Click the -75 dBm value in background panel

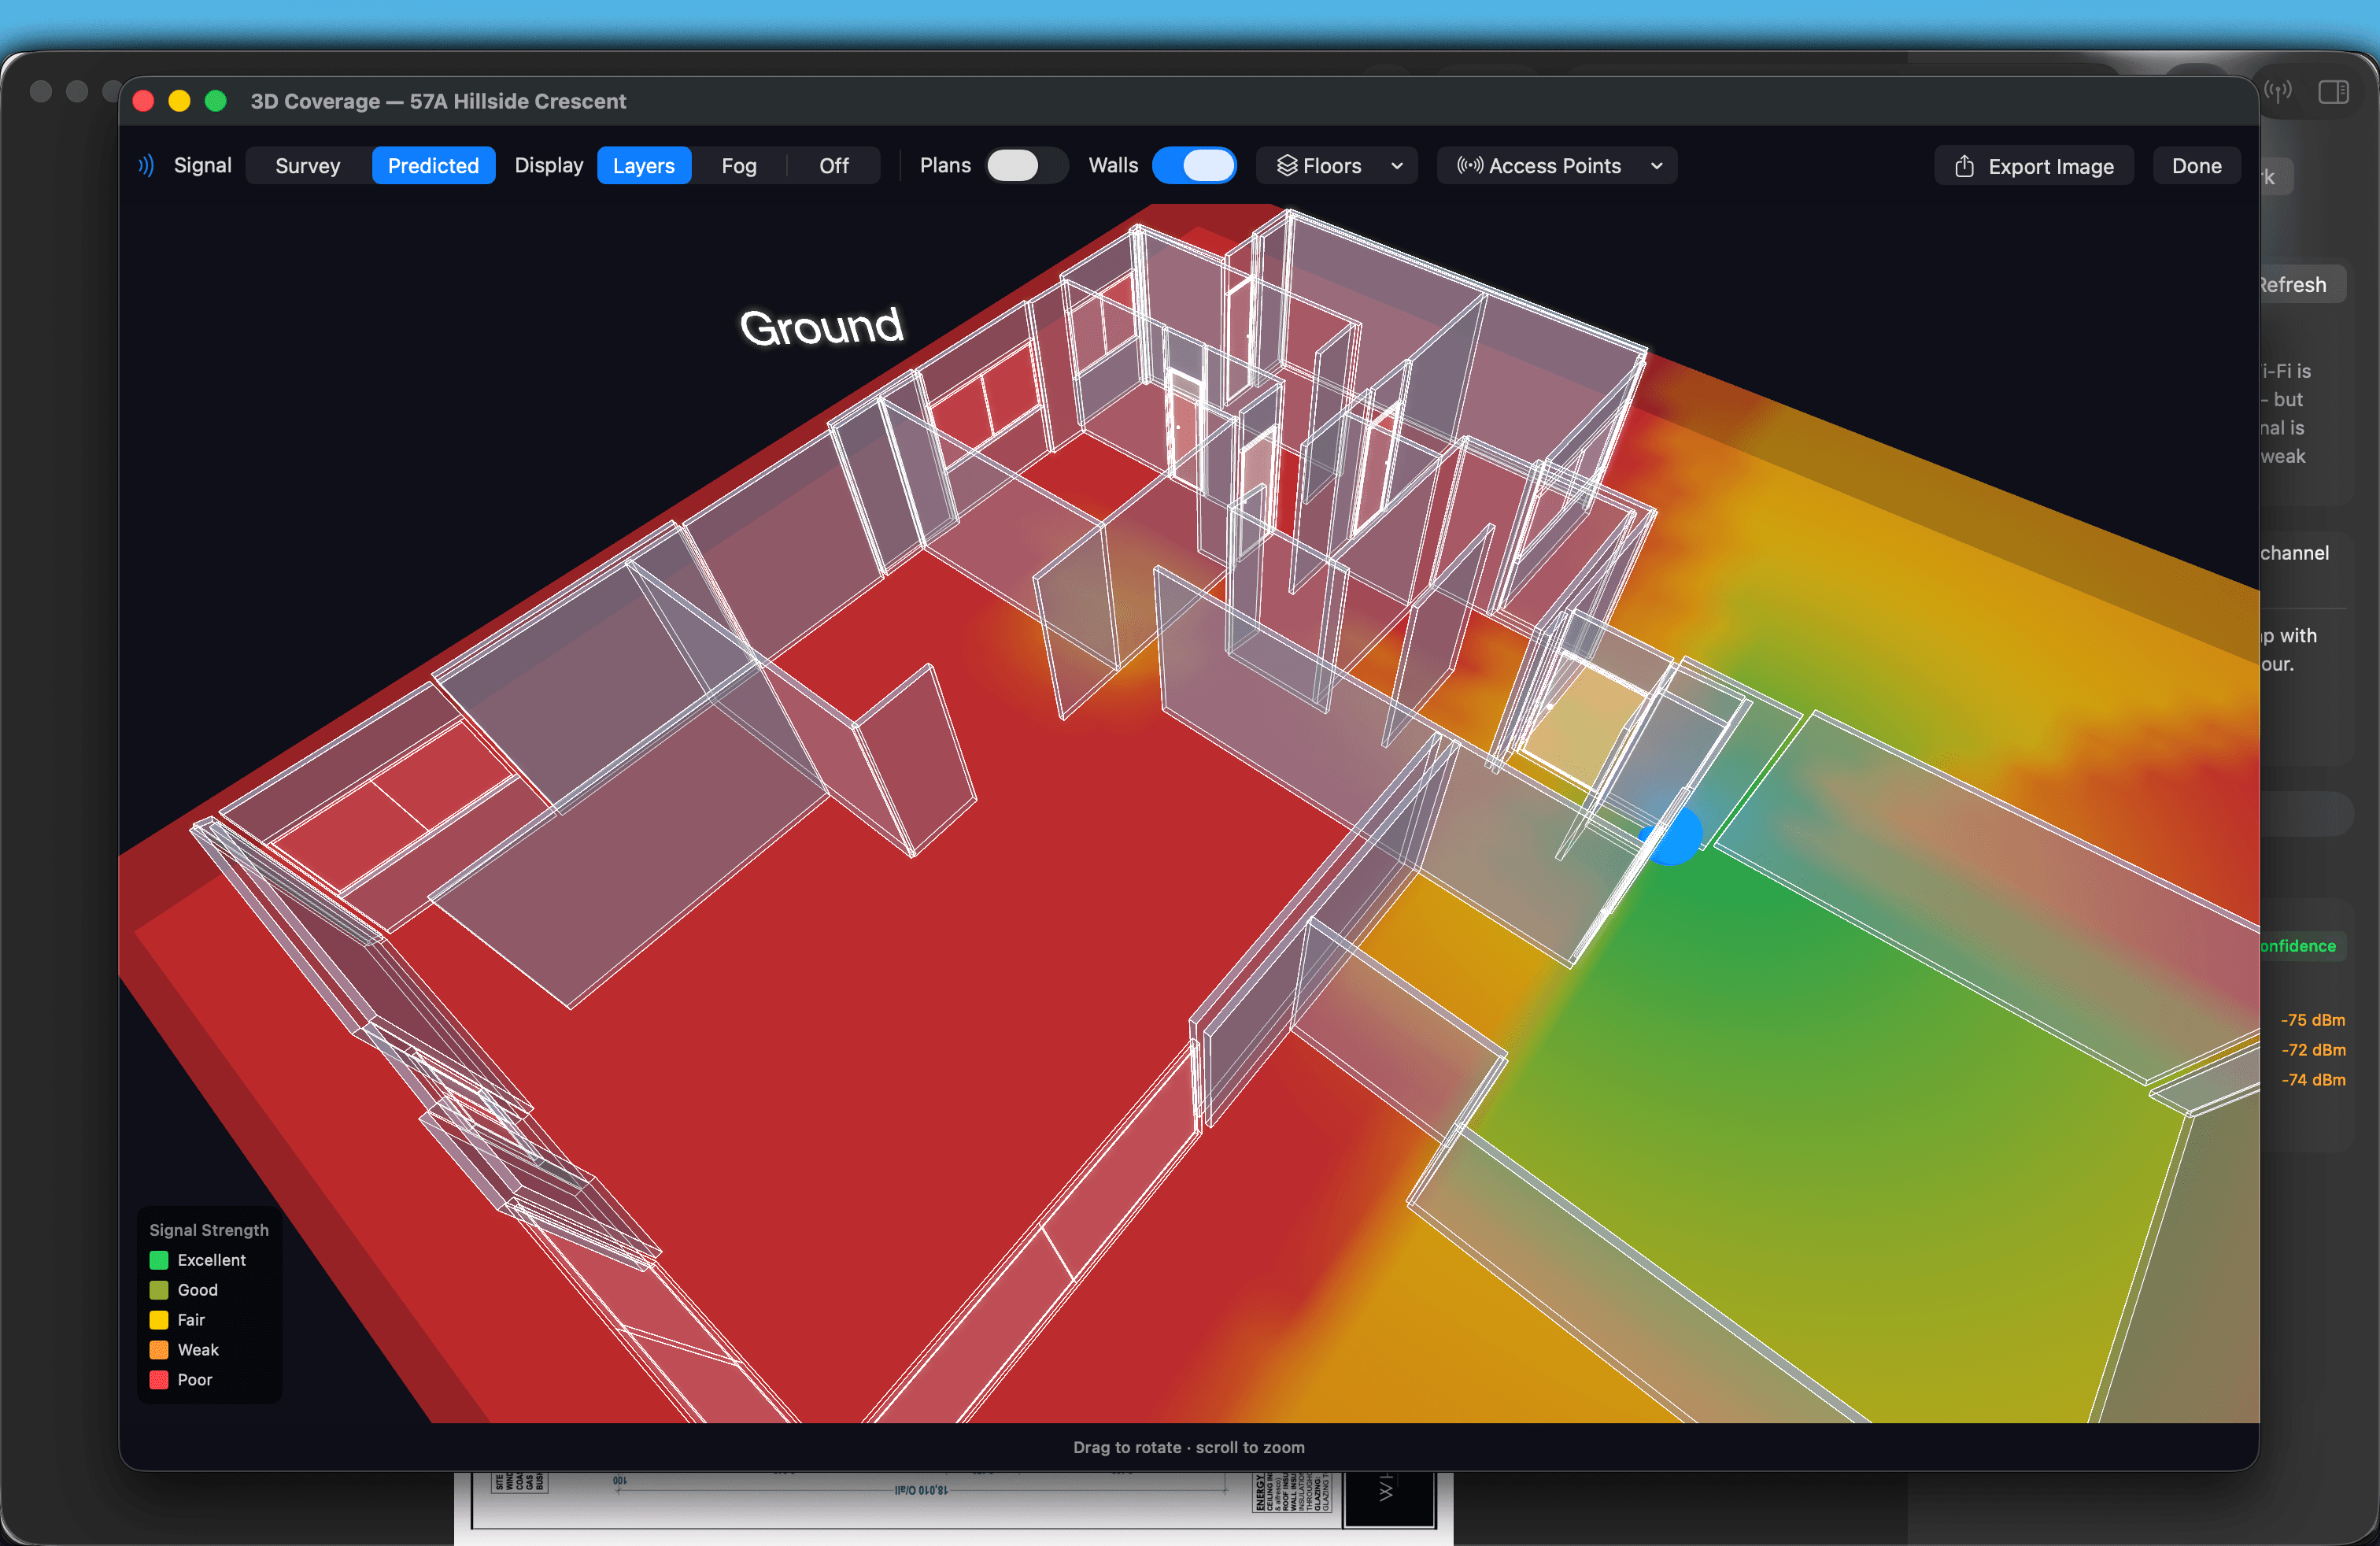(2312, 1020)
